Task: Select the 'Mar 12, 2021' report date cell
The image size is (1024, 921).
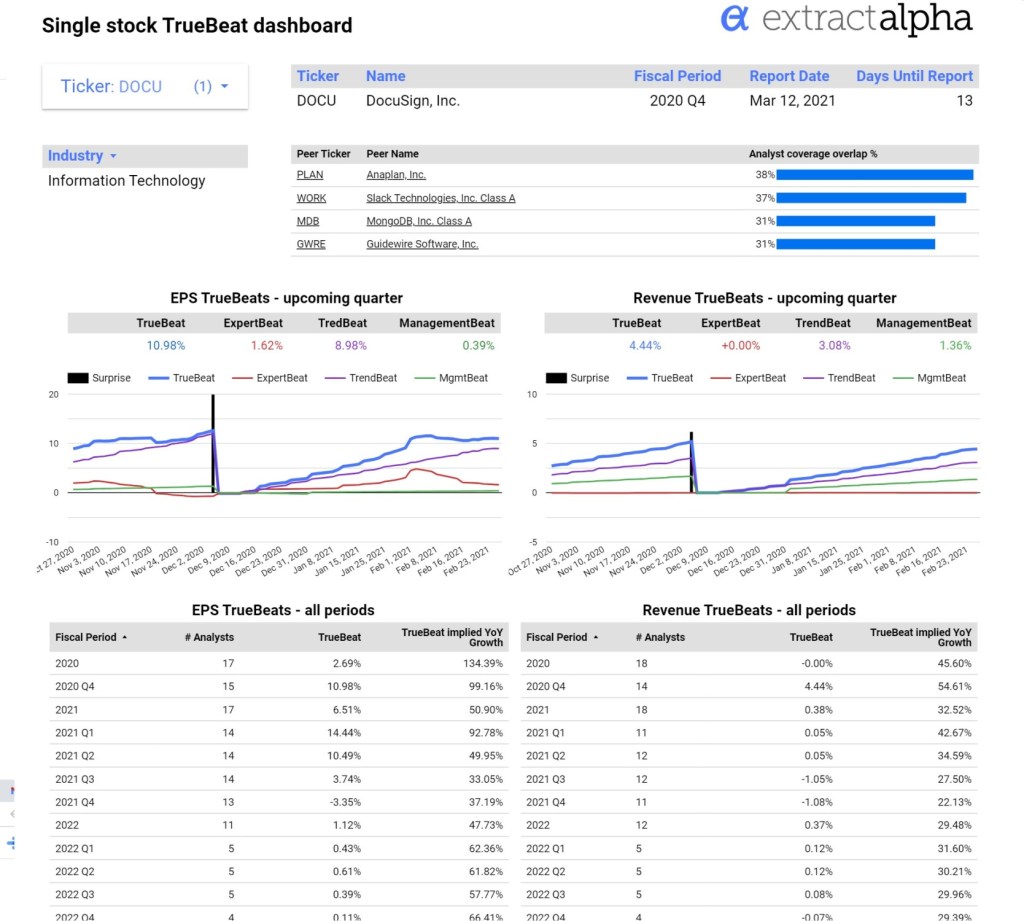Action: click(792, 101)
